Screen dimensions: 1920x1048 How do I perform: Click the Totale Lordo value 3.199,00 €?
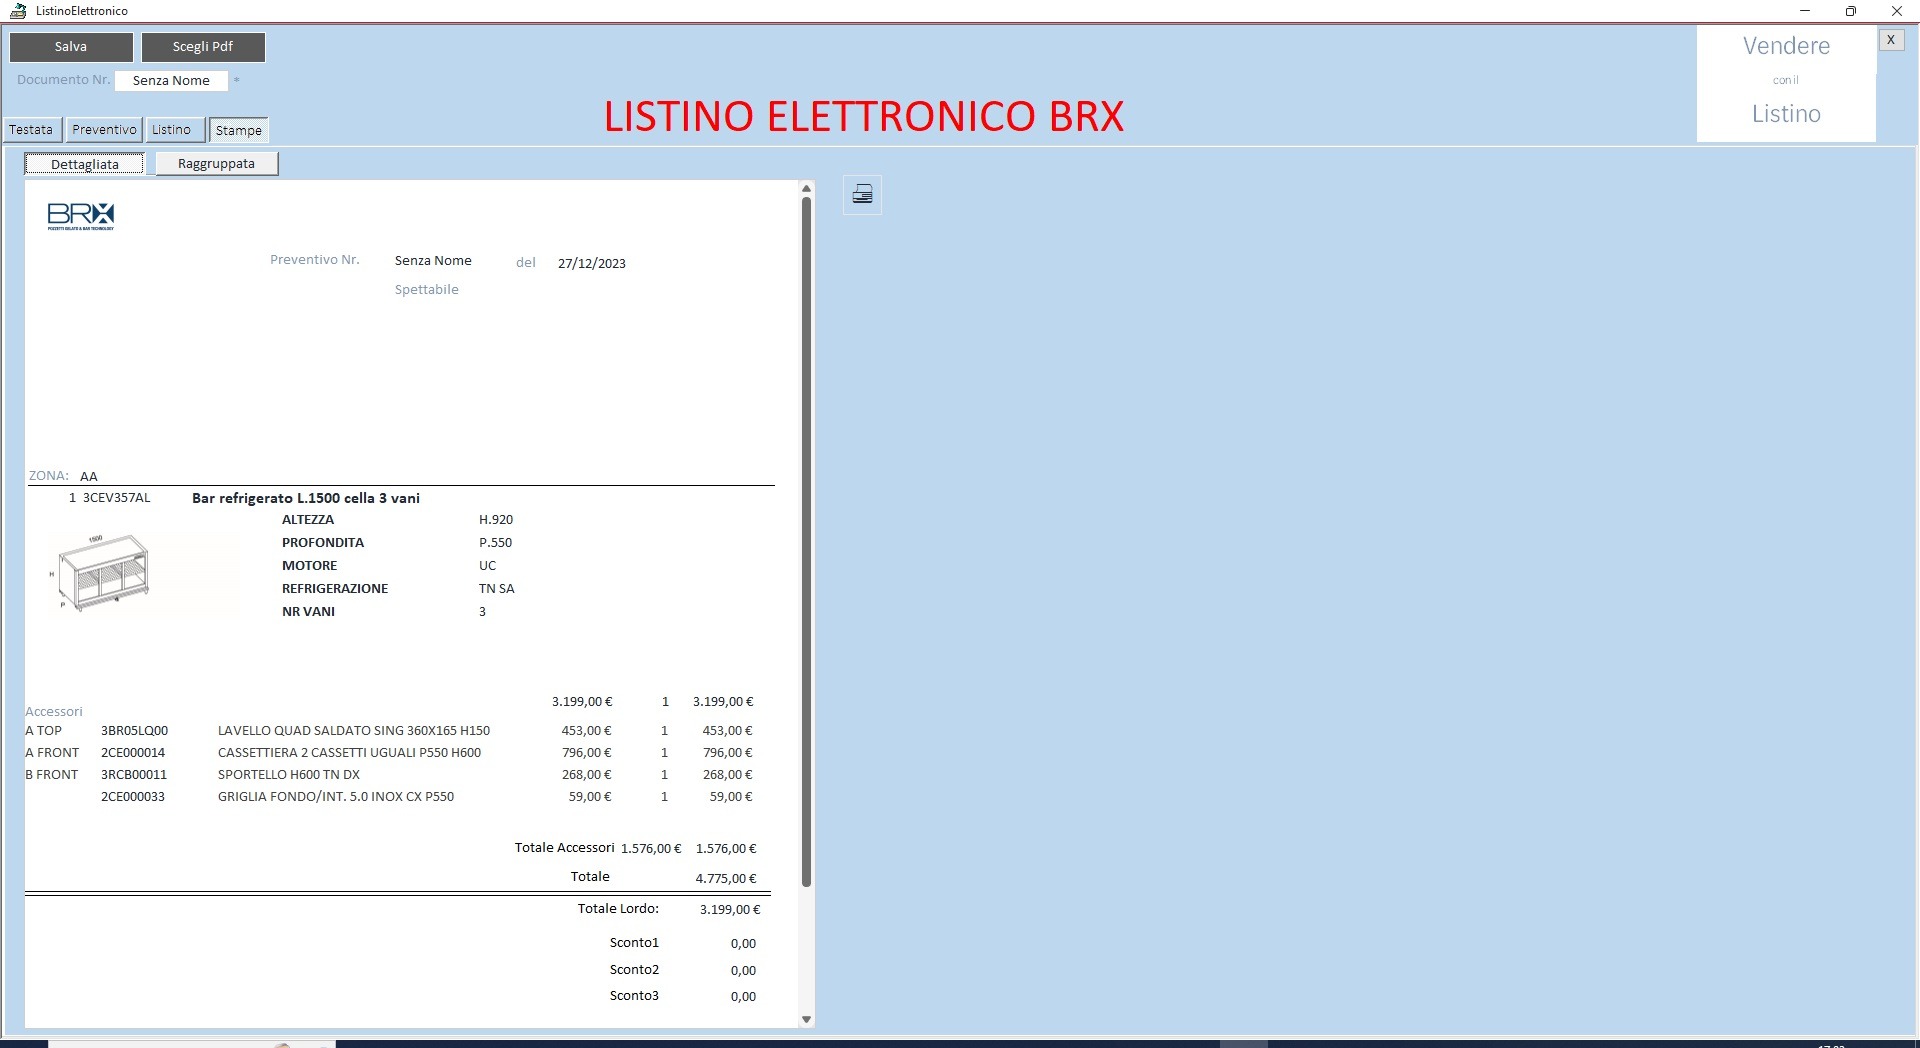click(730, 910)
